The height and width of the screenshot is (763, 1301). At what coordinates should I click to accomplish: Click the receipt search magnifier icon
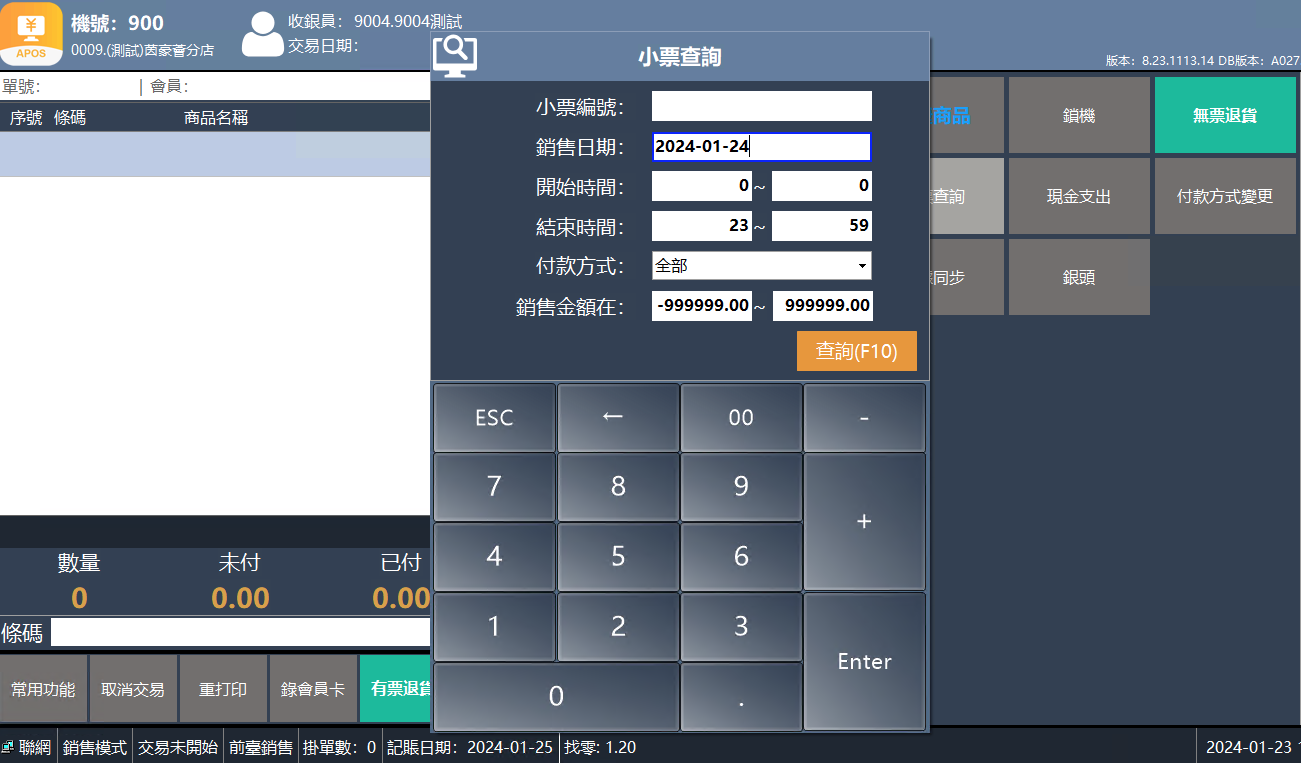(455, 56)
